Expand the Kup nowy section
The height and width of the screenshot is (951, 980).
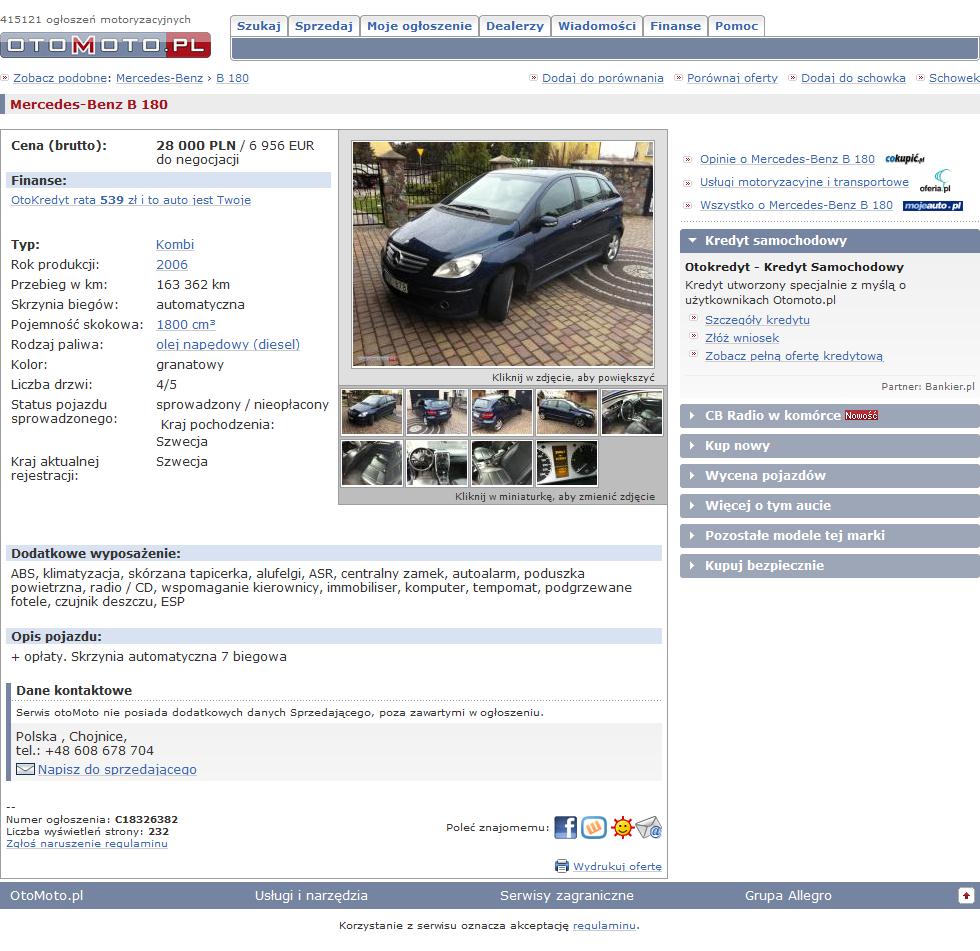pyautogui.click(x=829, y=446)
